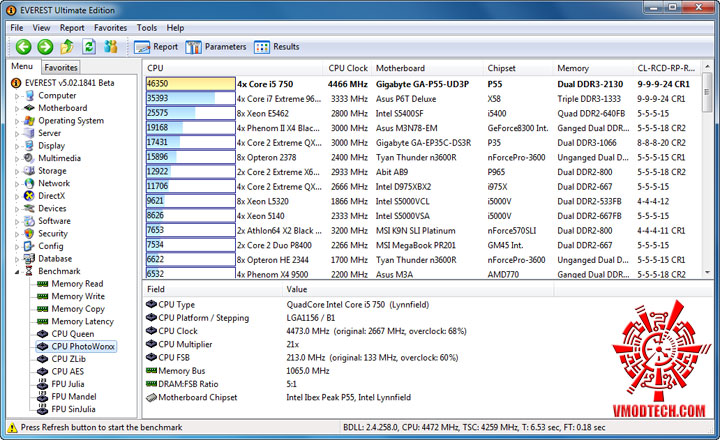Image resolution: width=720 pixels, height=440 pixels.
Task: Click the CPU Clock column header
Action: 348,68
